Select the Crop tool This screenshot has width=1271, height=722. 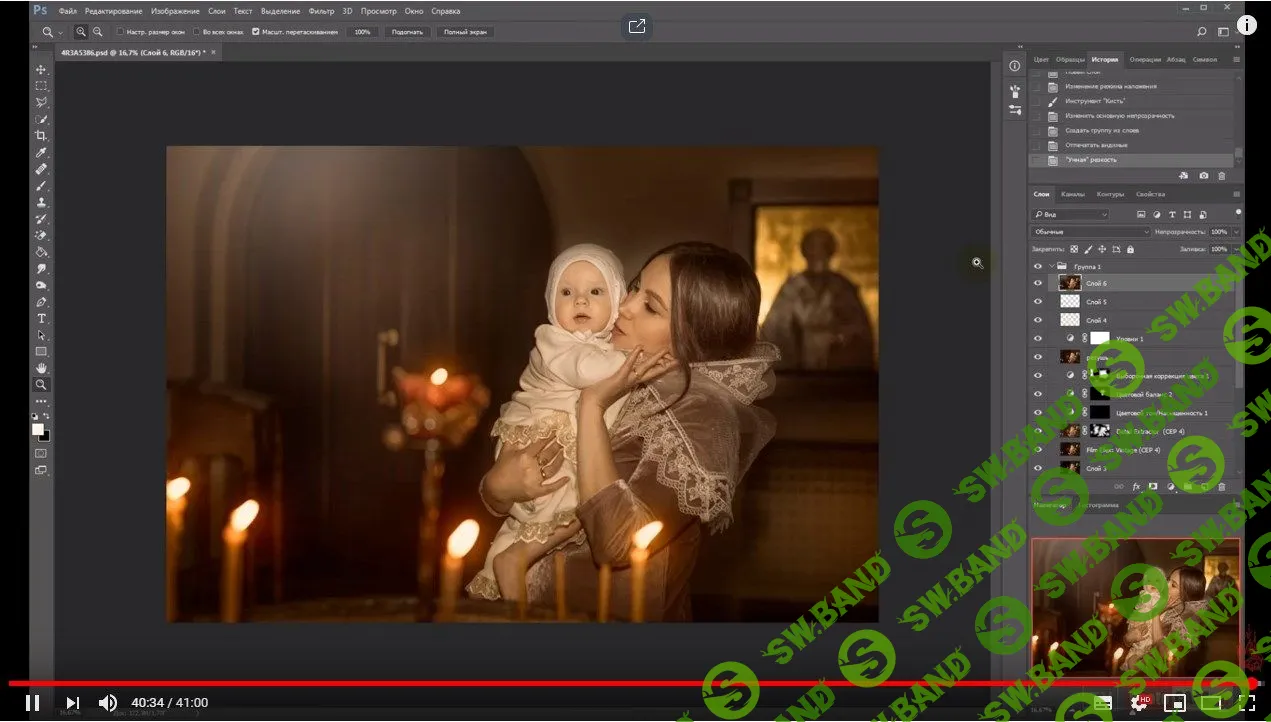coord(41,136)
